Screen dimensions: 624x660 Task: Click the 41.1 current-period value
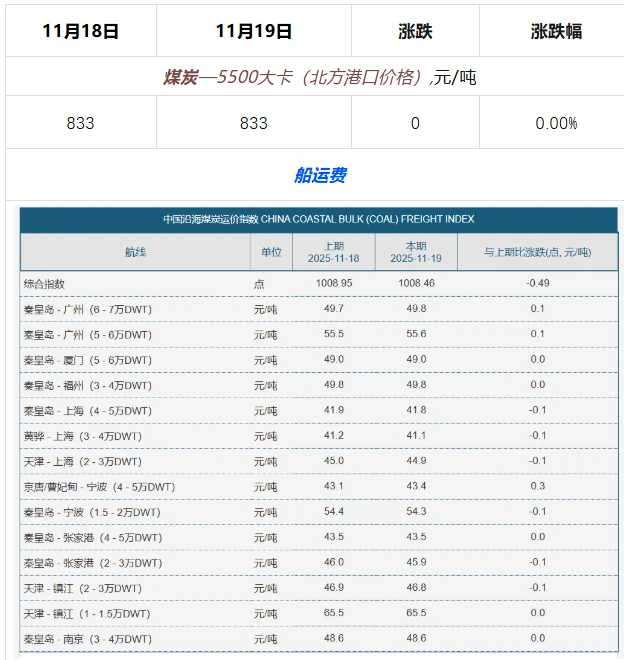(416, 435)
